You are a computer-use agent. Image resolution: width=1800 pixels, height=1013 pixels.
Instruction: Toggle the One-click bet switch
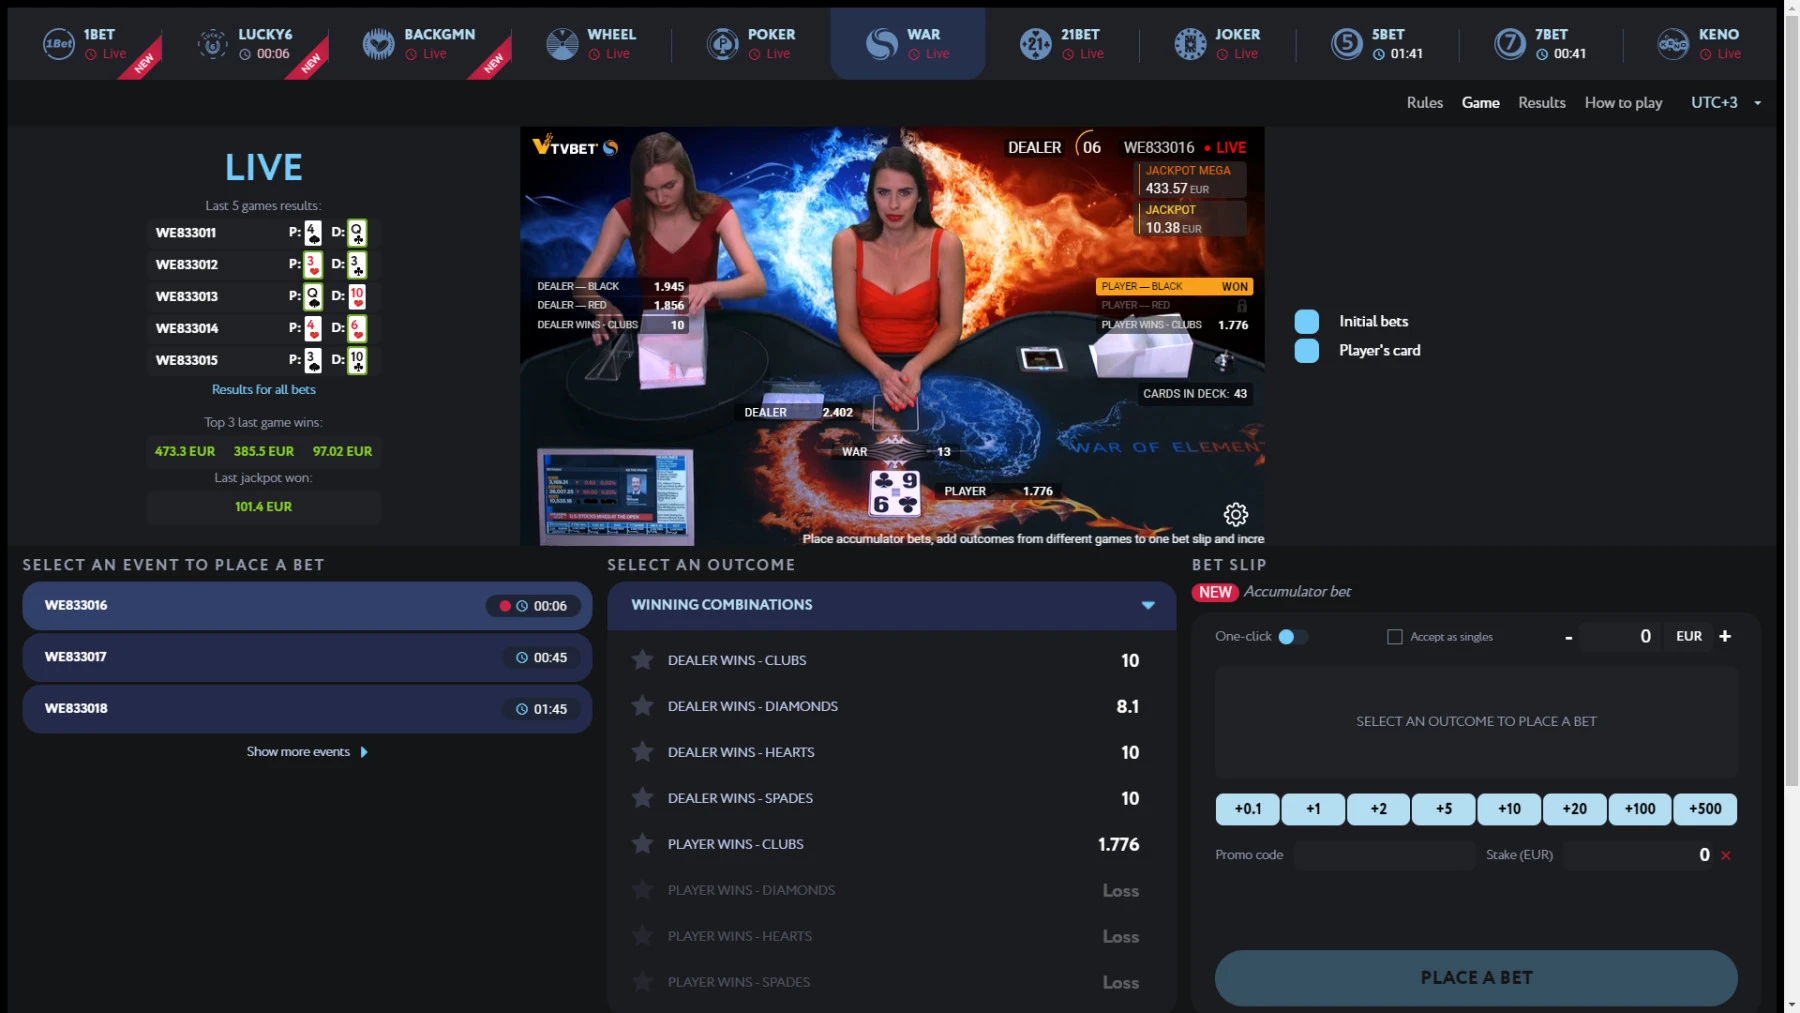point(1291,637)
